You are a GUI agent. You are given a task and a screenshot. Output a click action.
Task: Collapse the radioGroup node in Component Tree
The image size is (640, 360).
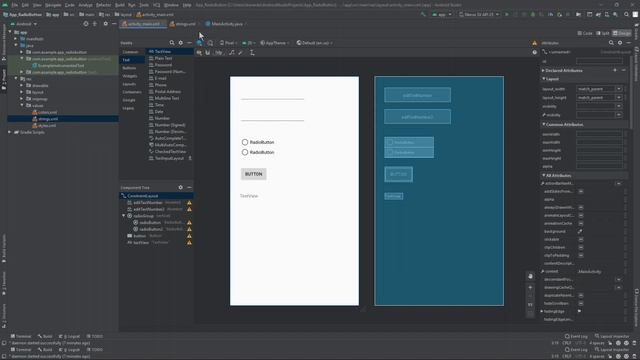[124, 216]
